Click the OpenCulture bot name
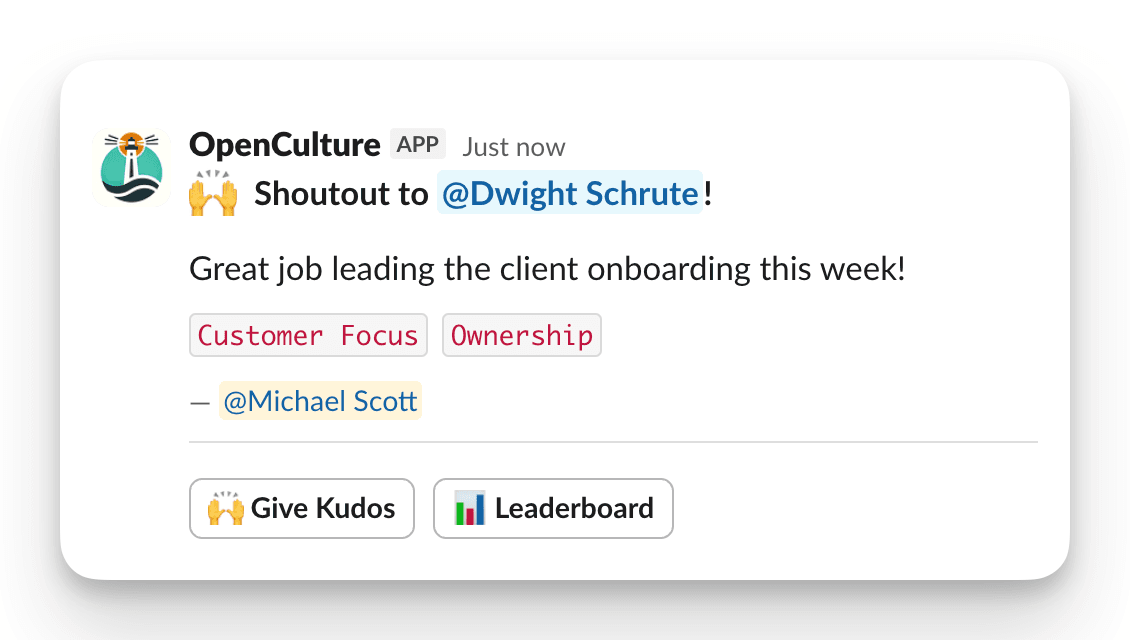1130x640 pixels. pyautogui.click(x=284, y=145)
